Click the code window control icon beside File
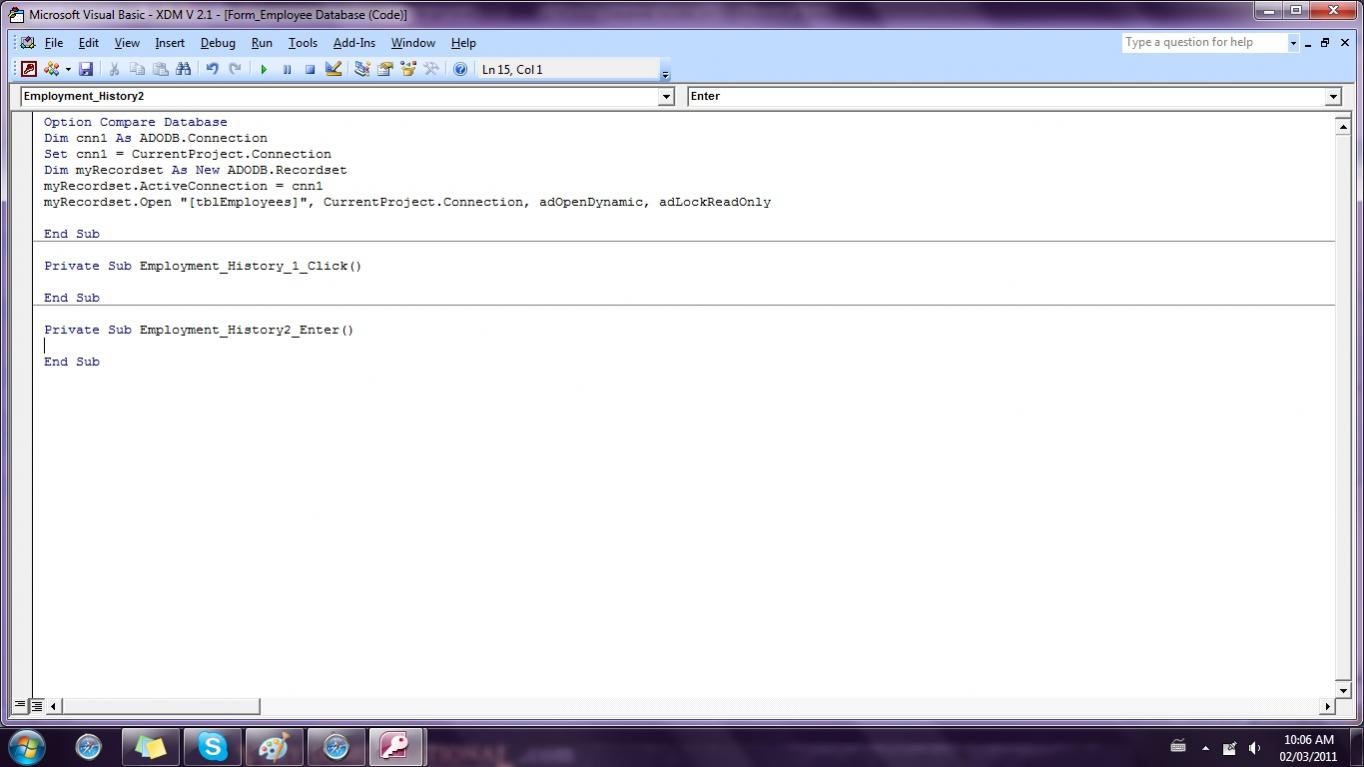Screen dimensions: 1364x767 tap(27, 43)
